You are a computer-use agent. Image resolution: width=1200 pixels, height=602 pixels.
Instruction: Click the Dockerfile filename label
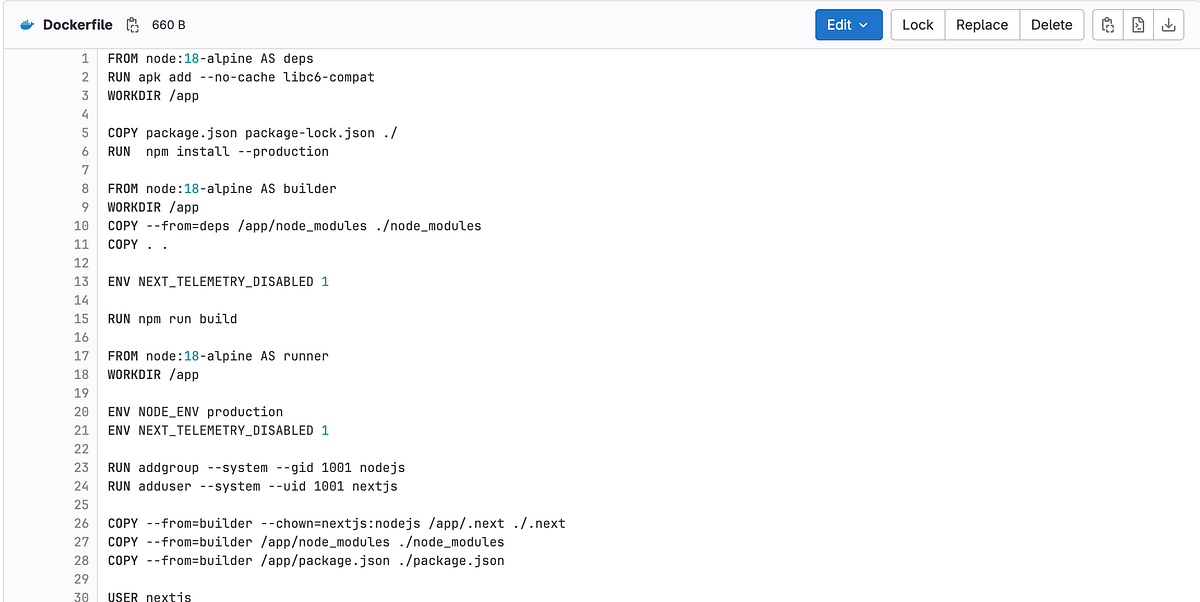(79, 24)
